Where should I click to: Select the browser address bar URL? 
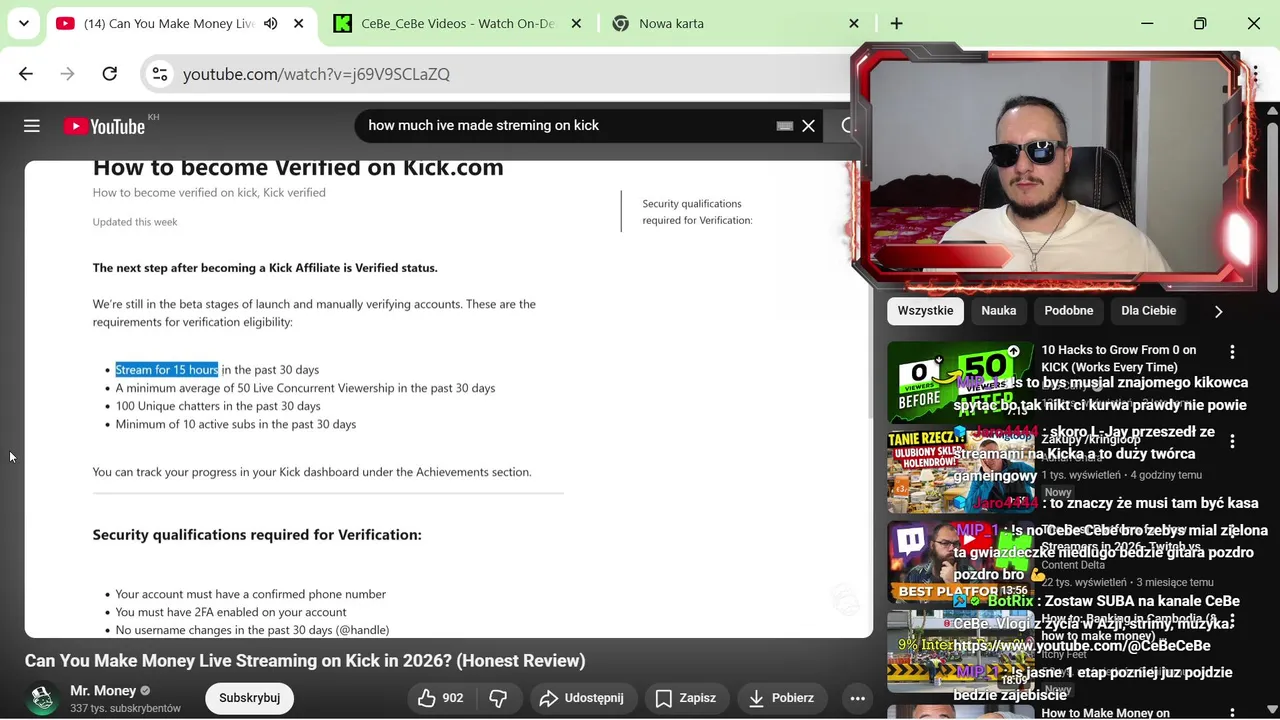click(x=316, y=74)
